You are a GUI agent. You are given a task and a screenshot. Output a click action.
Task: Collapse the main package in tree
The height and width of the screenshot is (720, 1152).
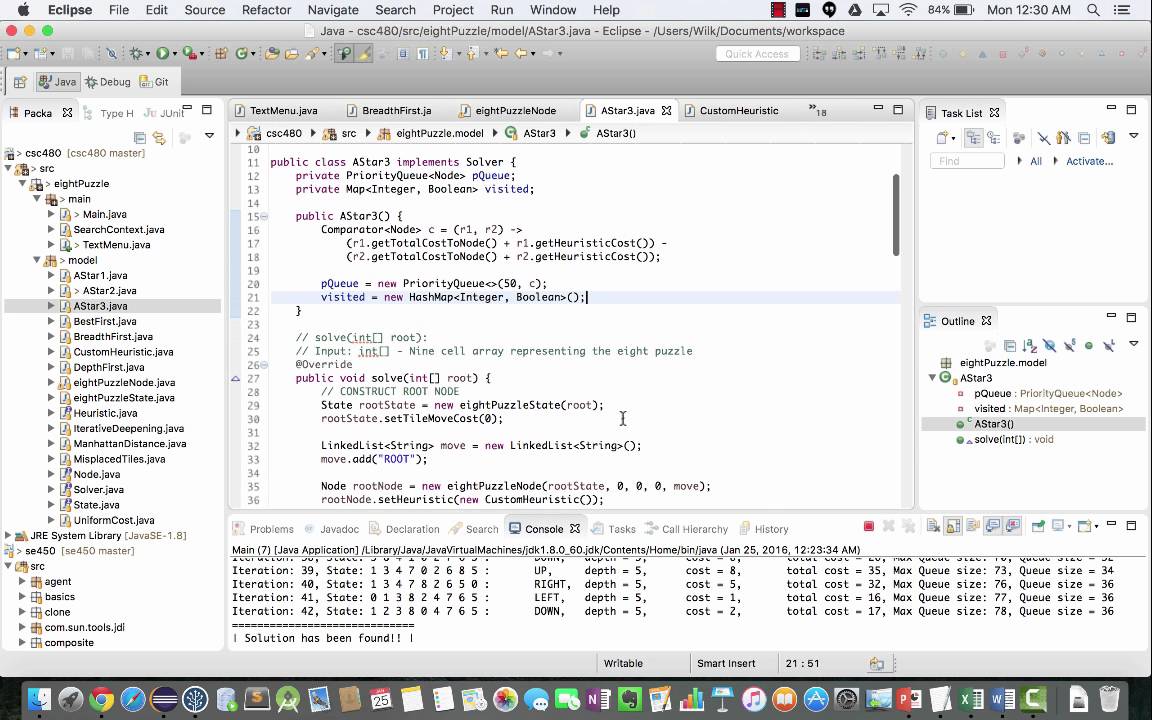(x=36, y=199)
